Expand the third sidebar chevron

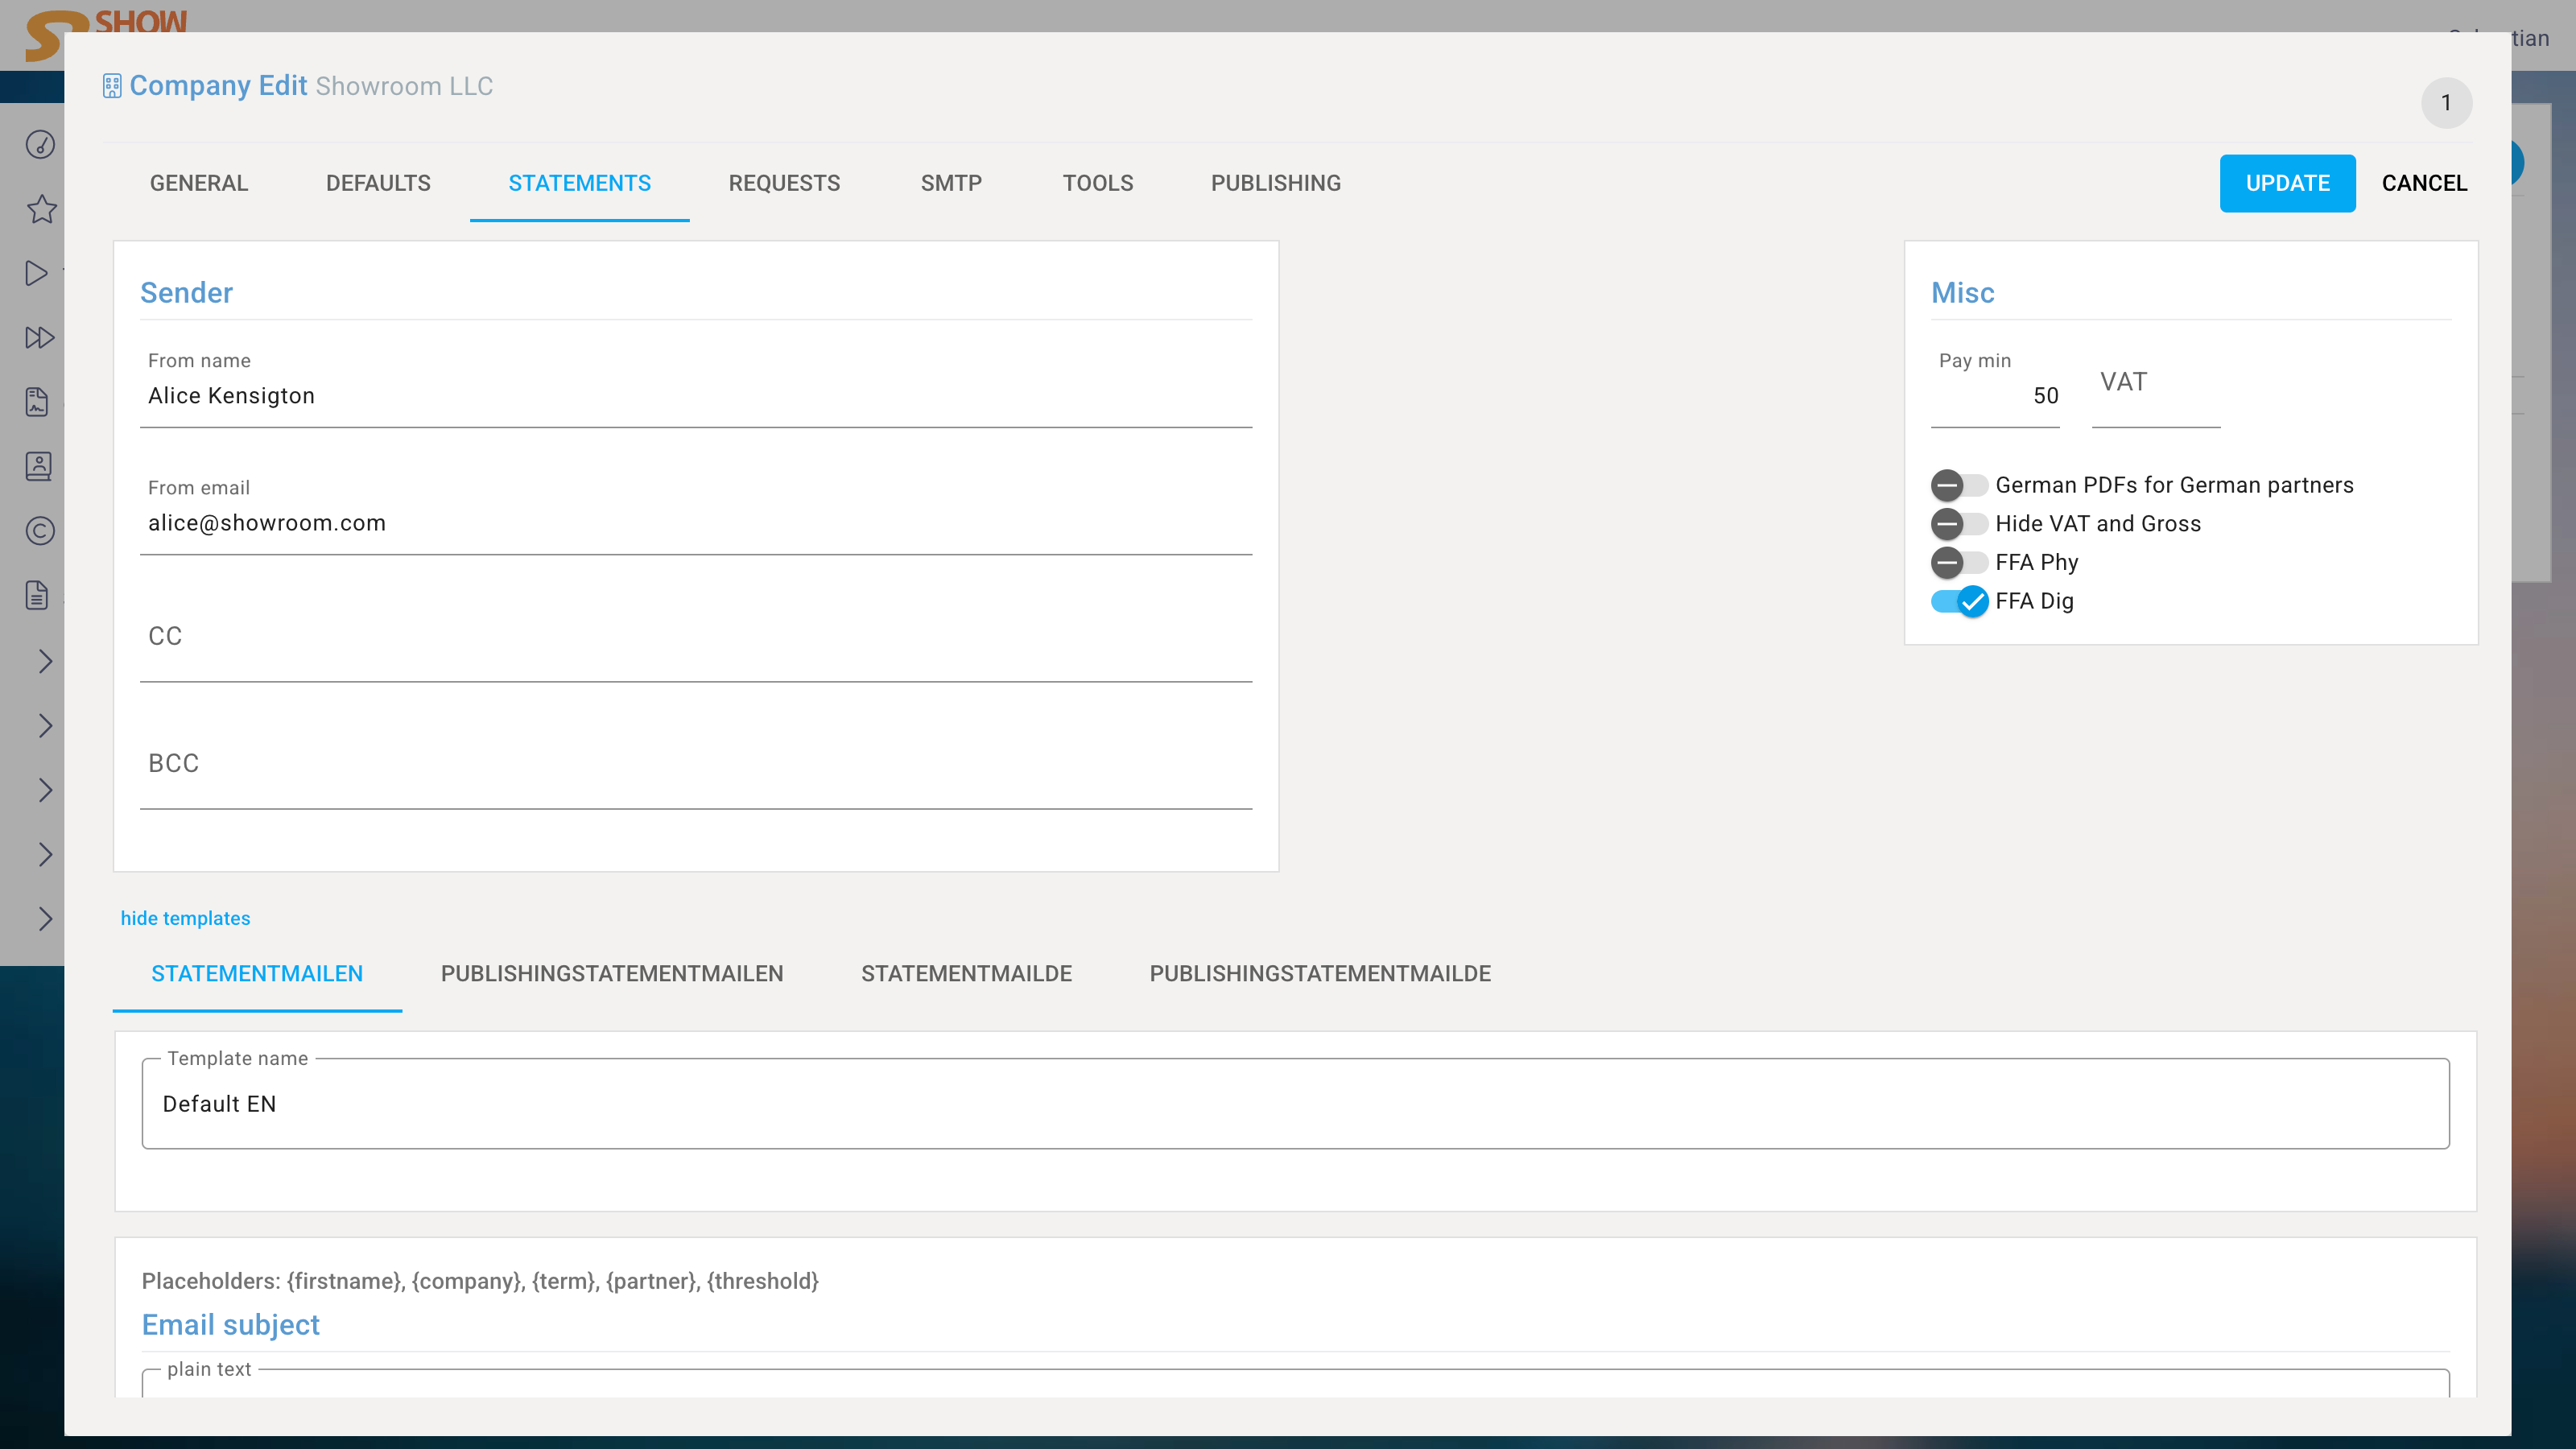pos(45,790)
